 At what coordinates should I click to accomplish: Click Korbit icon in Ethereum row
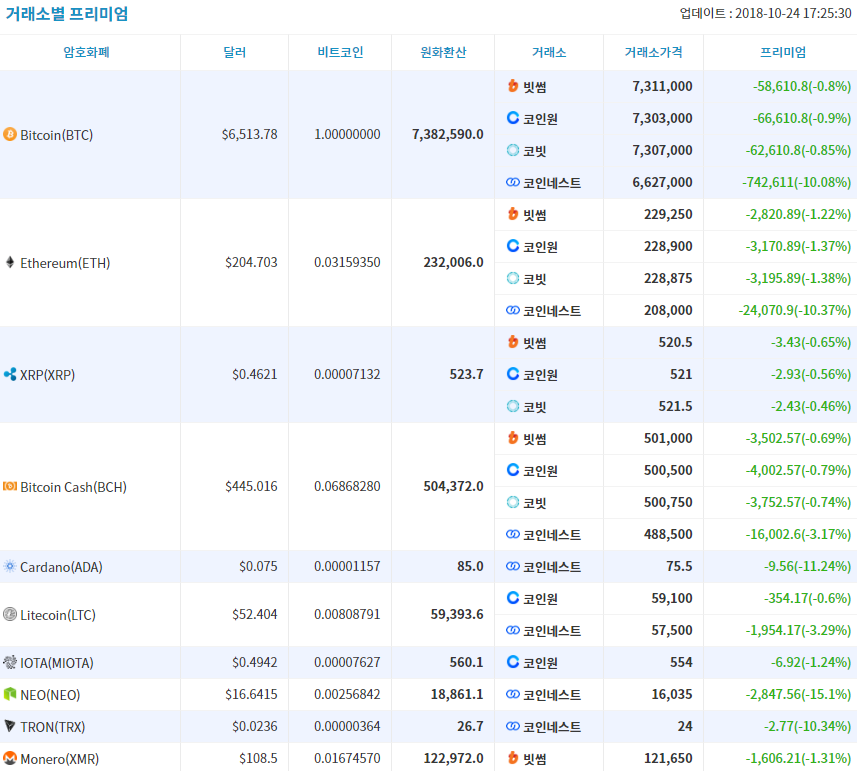[x=513, y=278]
